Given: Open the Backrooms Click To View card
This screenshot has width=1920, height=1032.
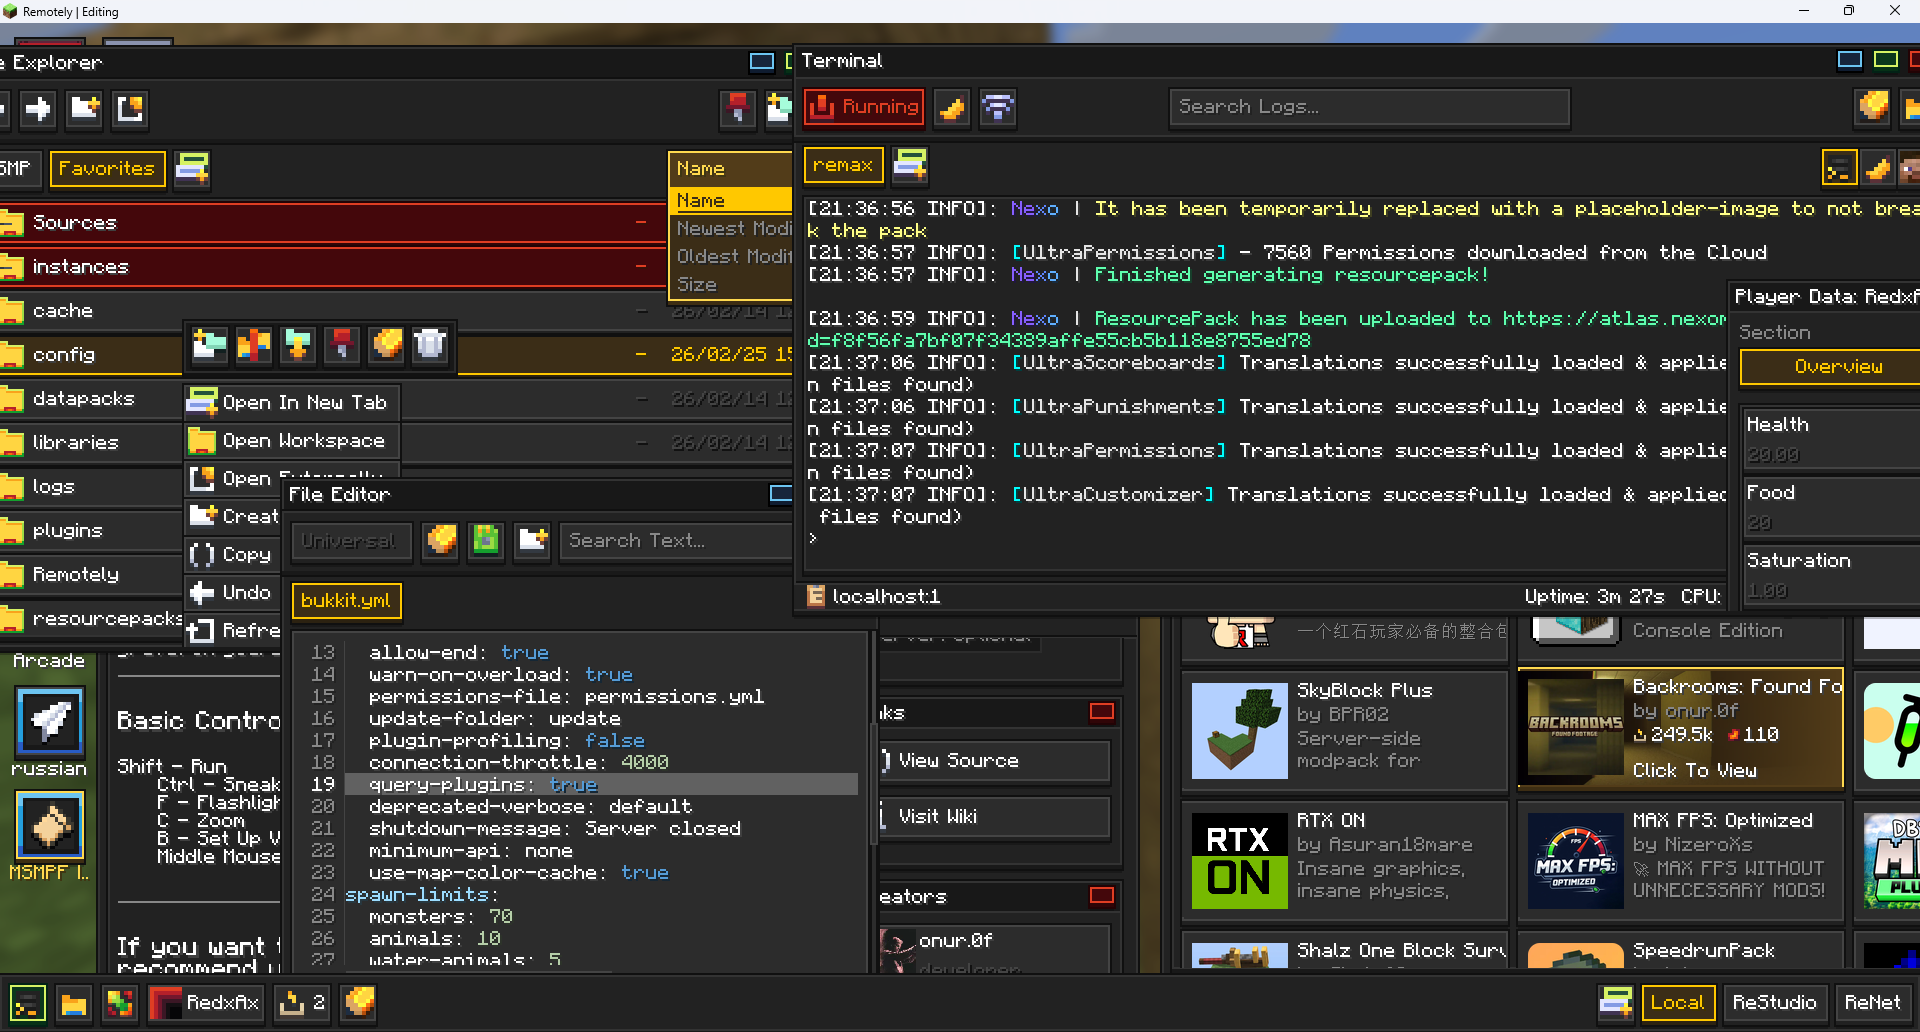Looking at the screenshot, I should coord(1680,729).
